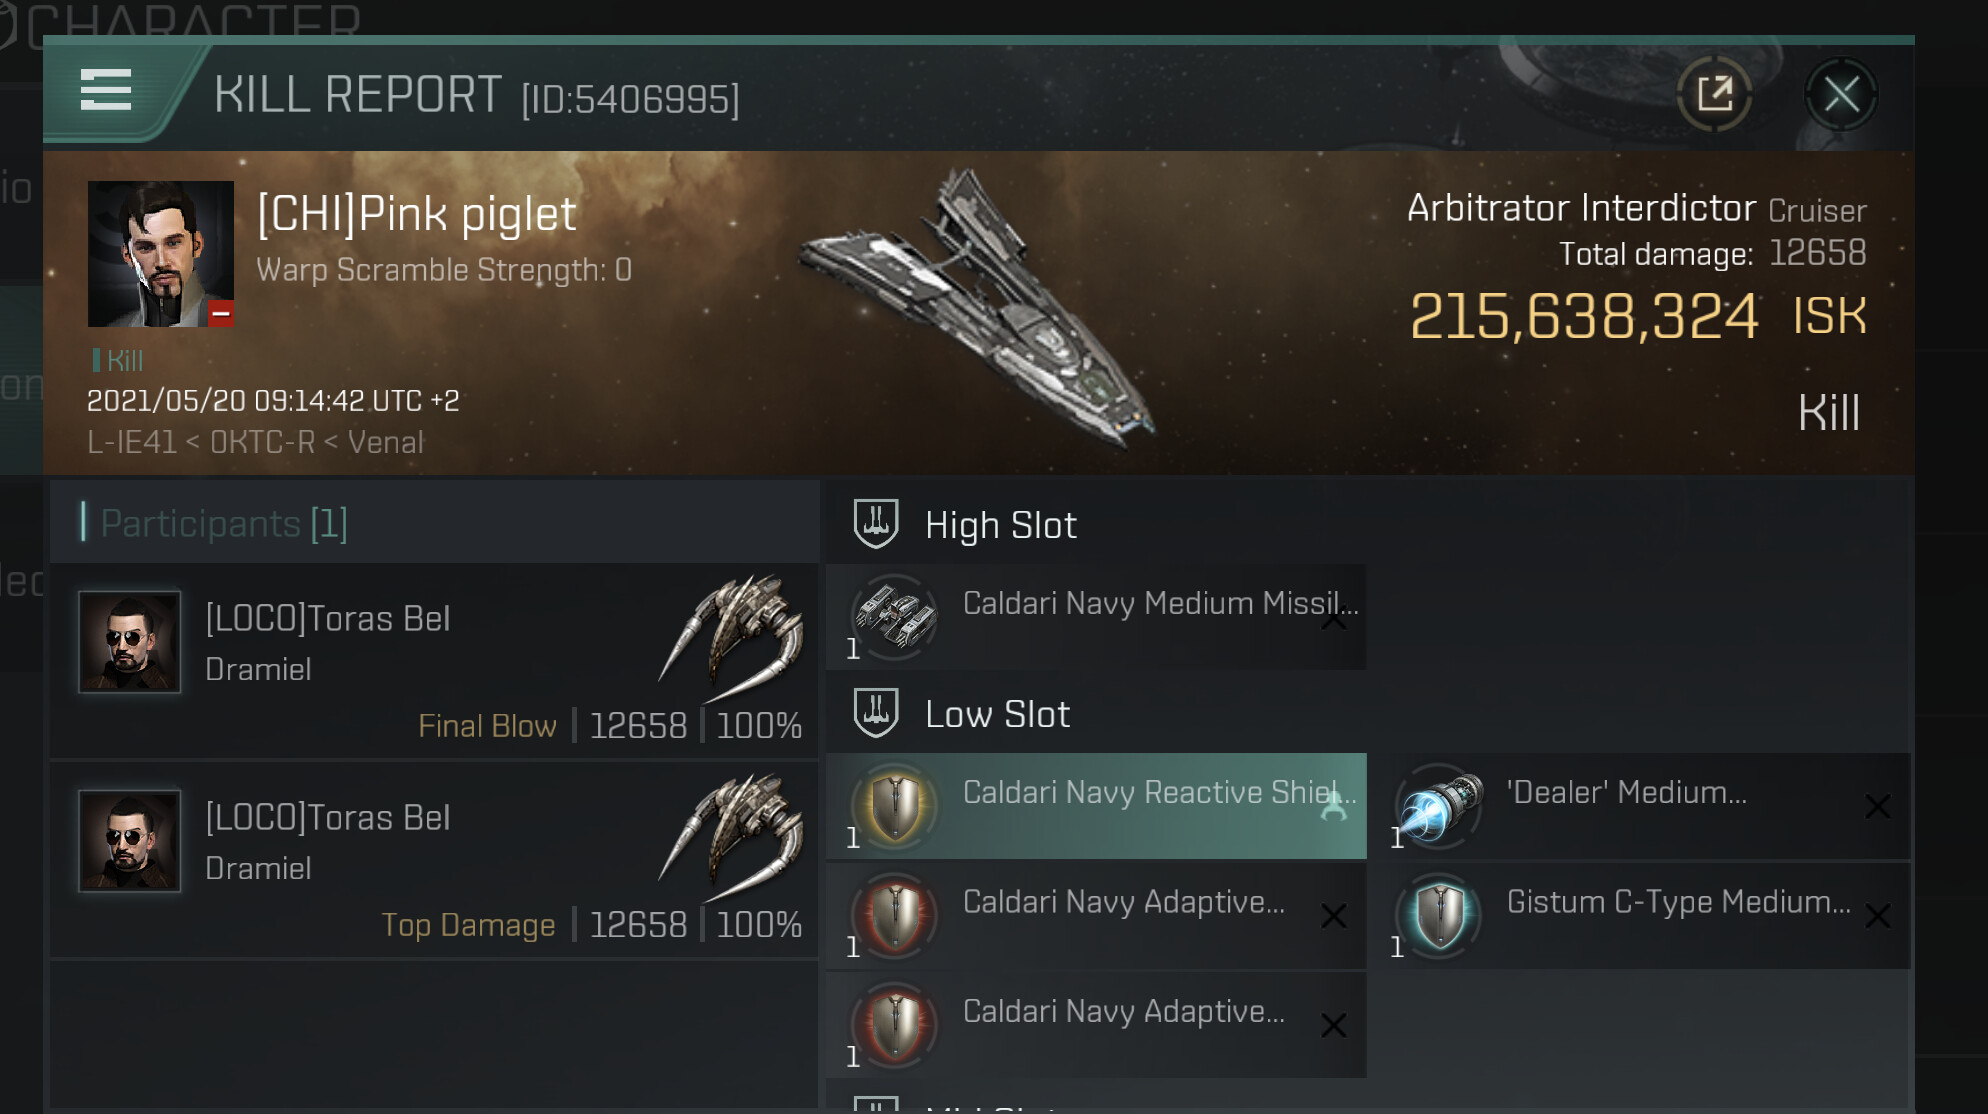This screenshot has width=1988, height=1114.
Task: Open the hamburger menu in Kill Report
Action: [x=106, y=91]
